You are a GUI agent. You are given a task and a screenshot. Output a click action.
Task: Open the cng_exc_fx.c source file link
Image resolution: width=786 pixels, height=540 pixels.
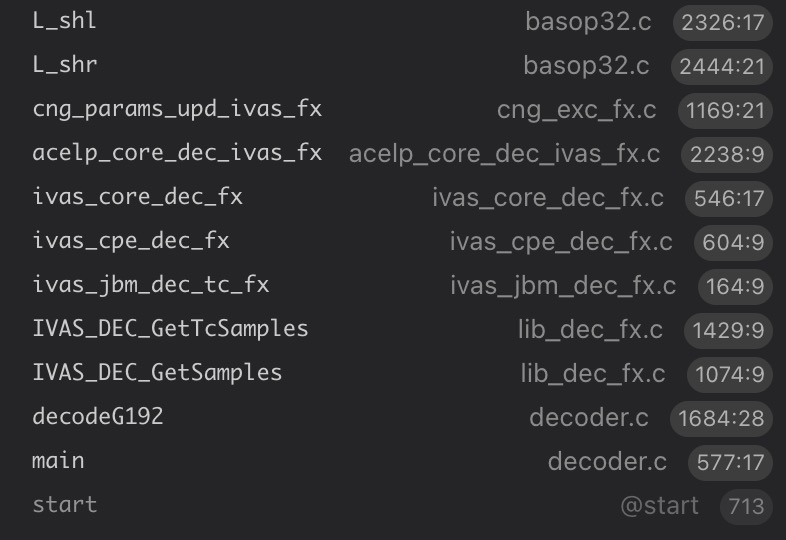(577, 110)
